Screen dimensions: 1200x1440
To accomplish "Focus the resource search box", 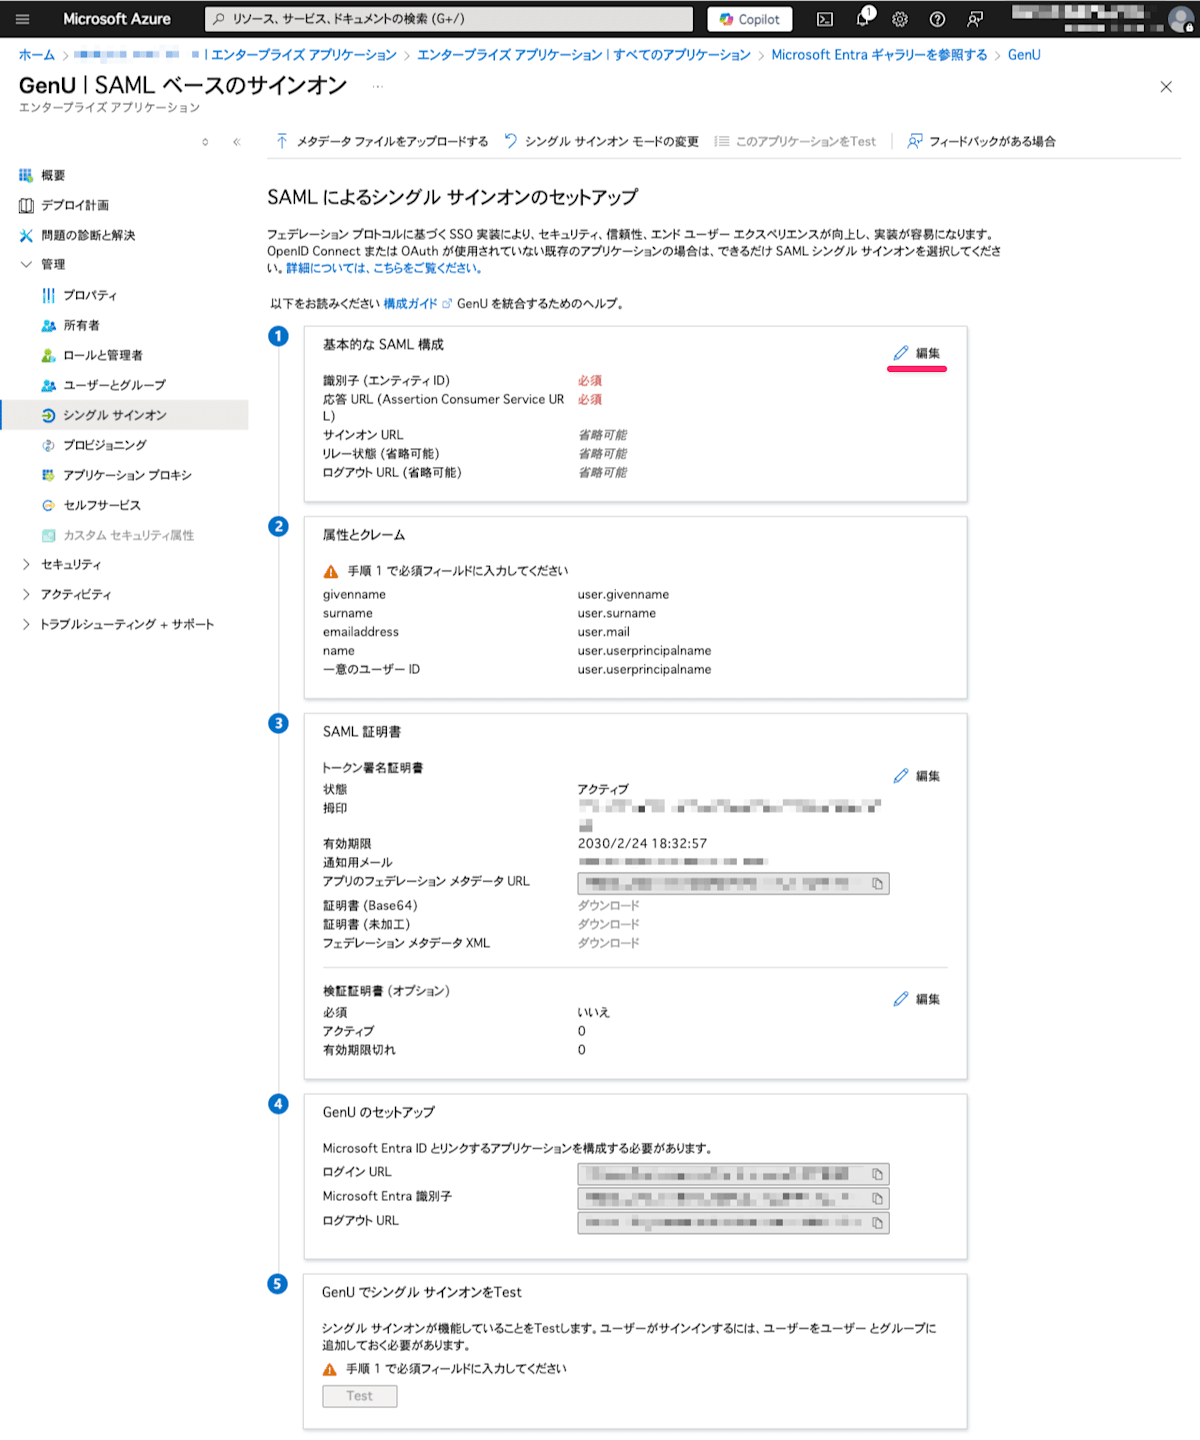I will pyautogui.click(x=449, y=19).
